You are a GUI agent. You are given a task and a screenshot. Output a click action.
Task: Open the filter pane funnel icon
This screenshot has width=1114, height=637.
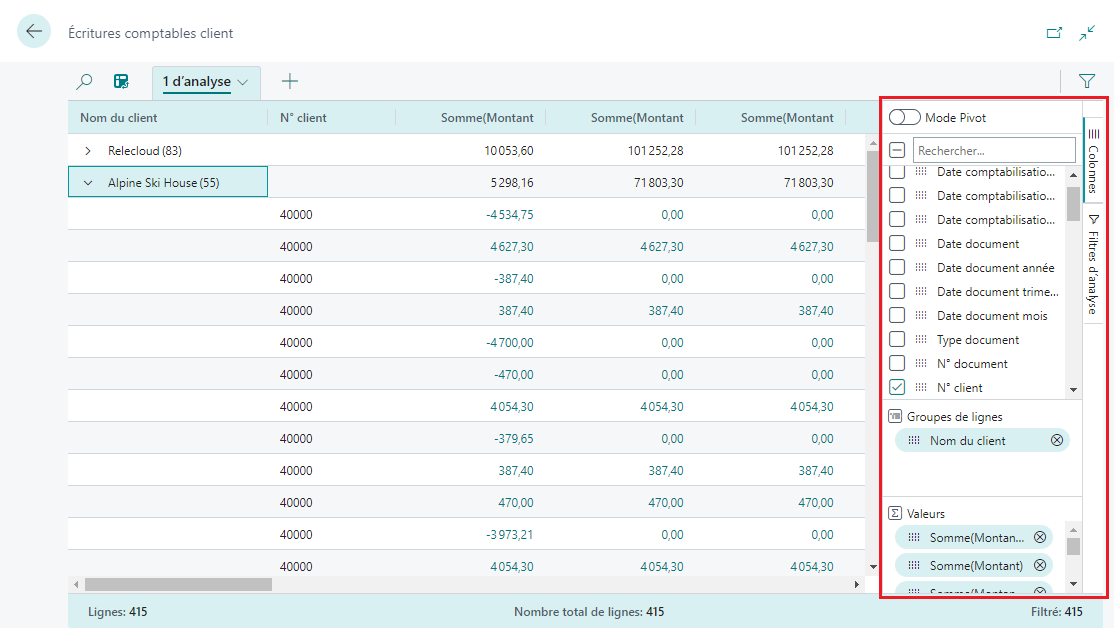tap(1086, 81)
